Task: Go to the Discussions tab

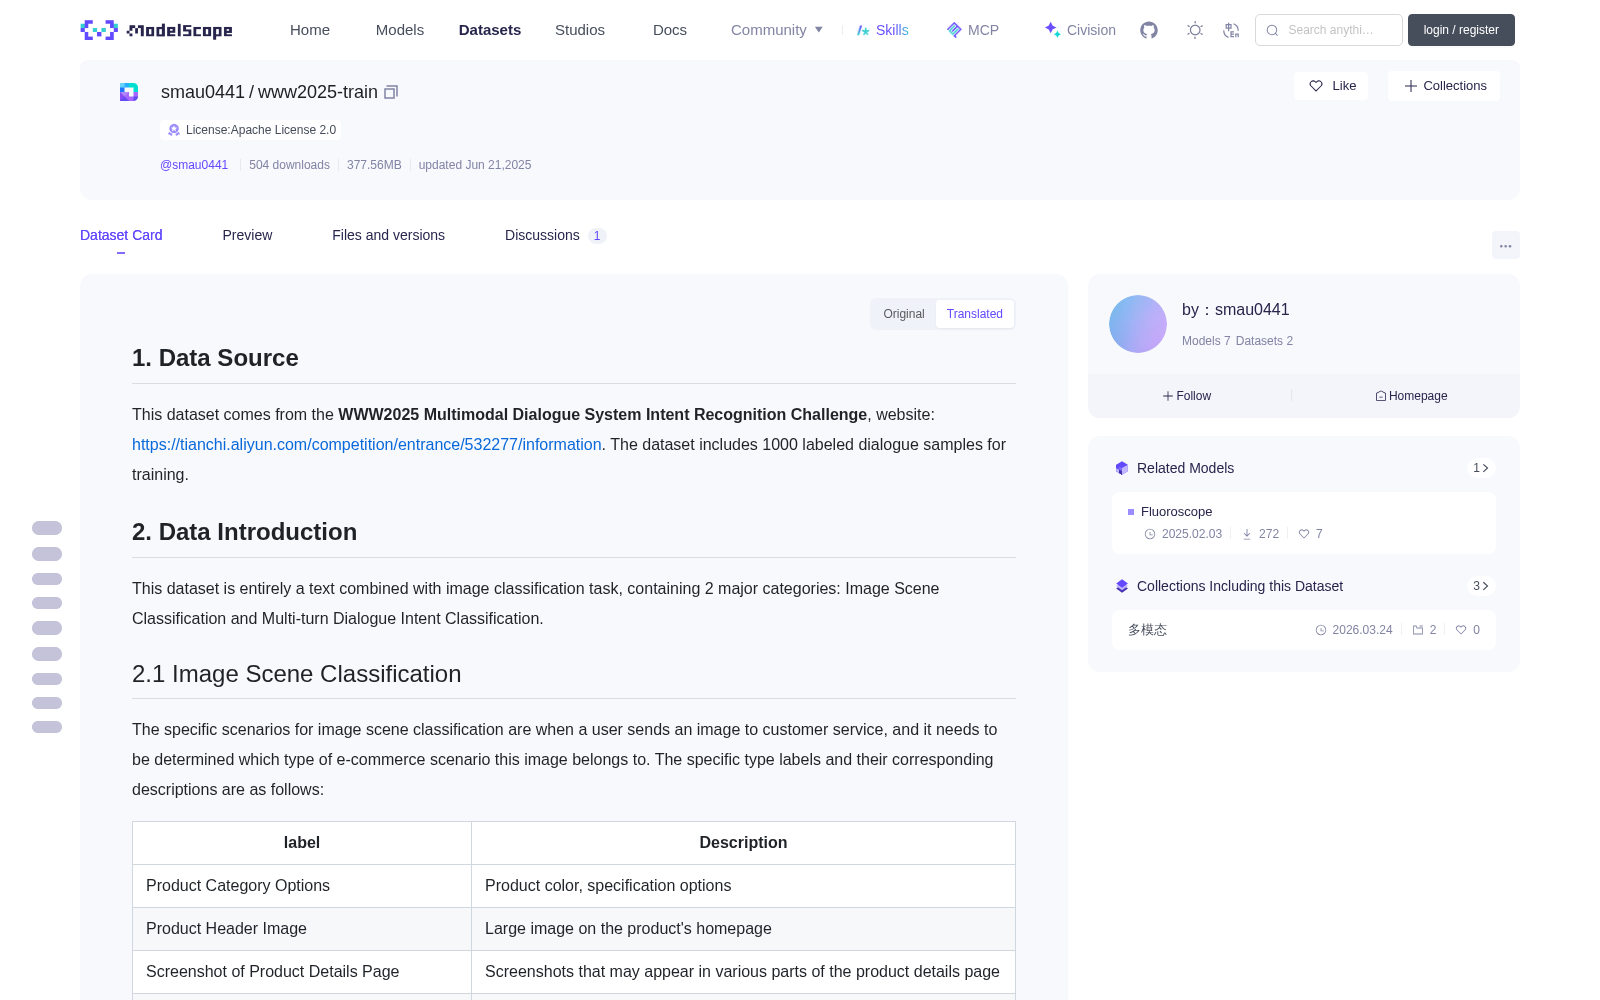Action: pyautogui.click(x=555, y=235)
